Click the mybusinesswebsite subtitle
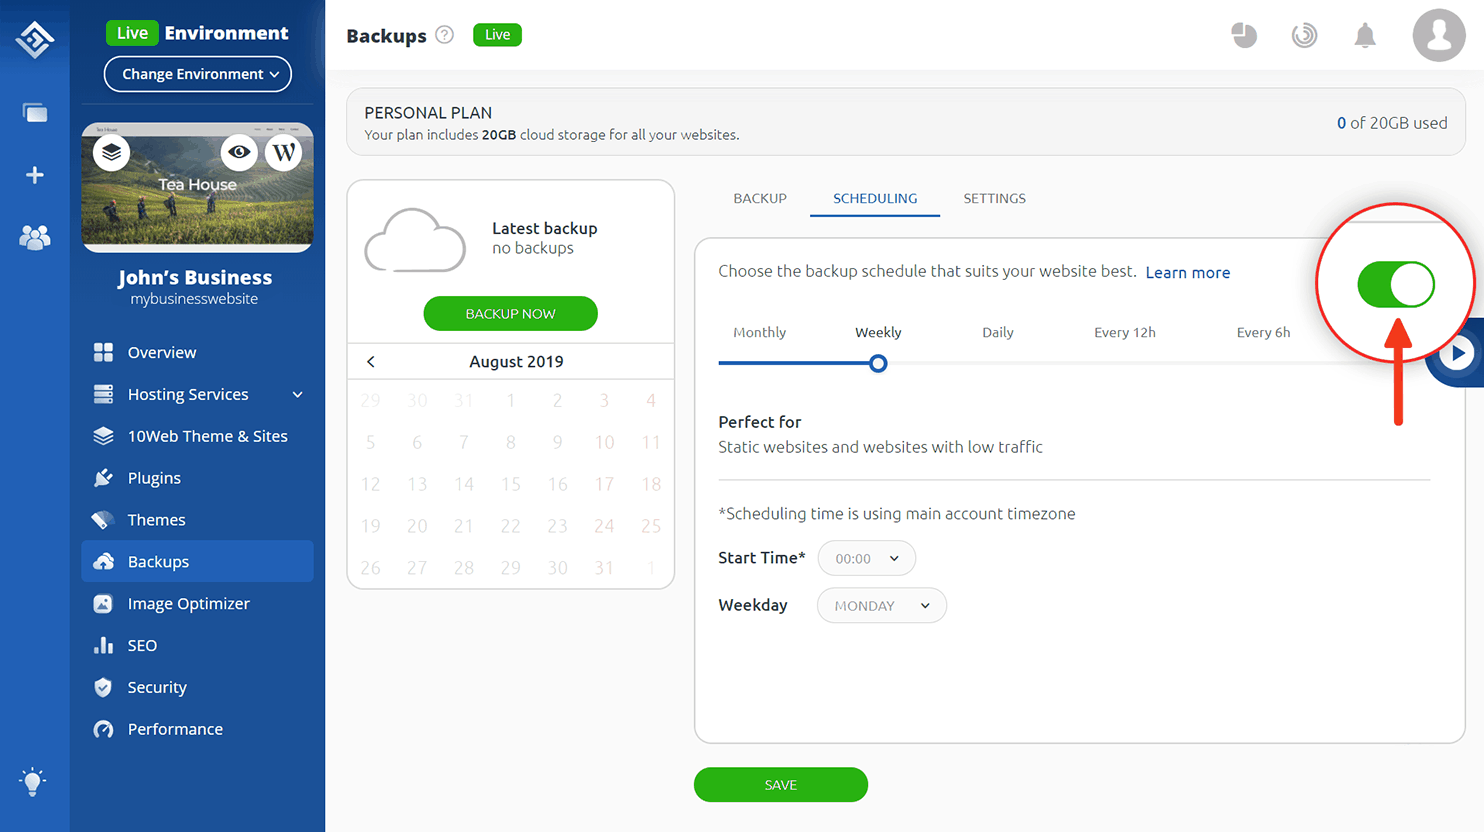This screenshot has height=832, width=1484. click(x=194, y=299)
